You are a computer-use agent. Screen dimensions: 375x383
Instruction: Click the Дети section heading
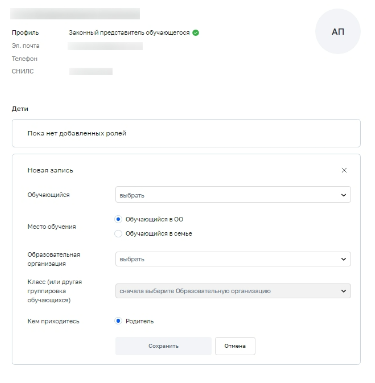pos(20,109)
